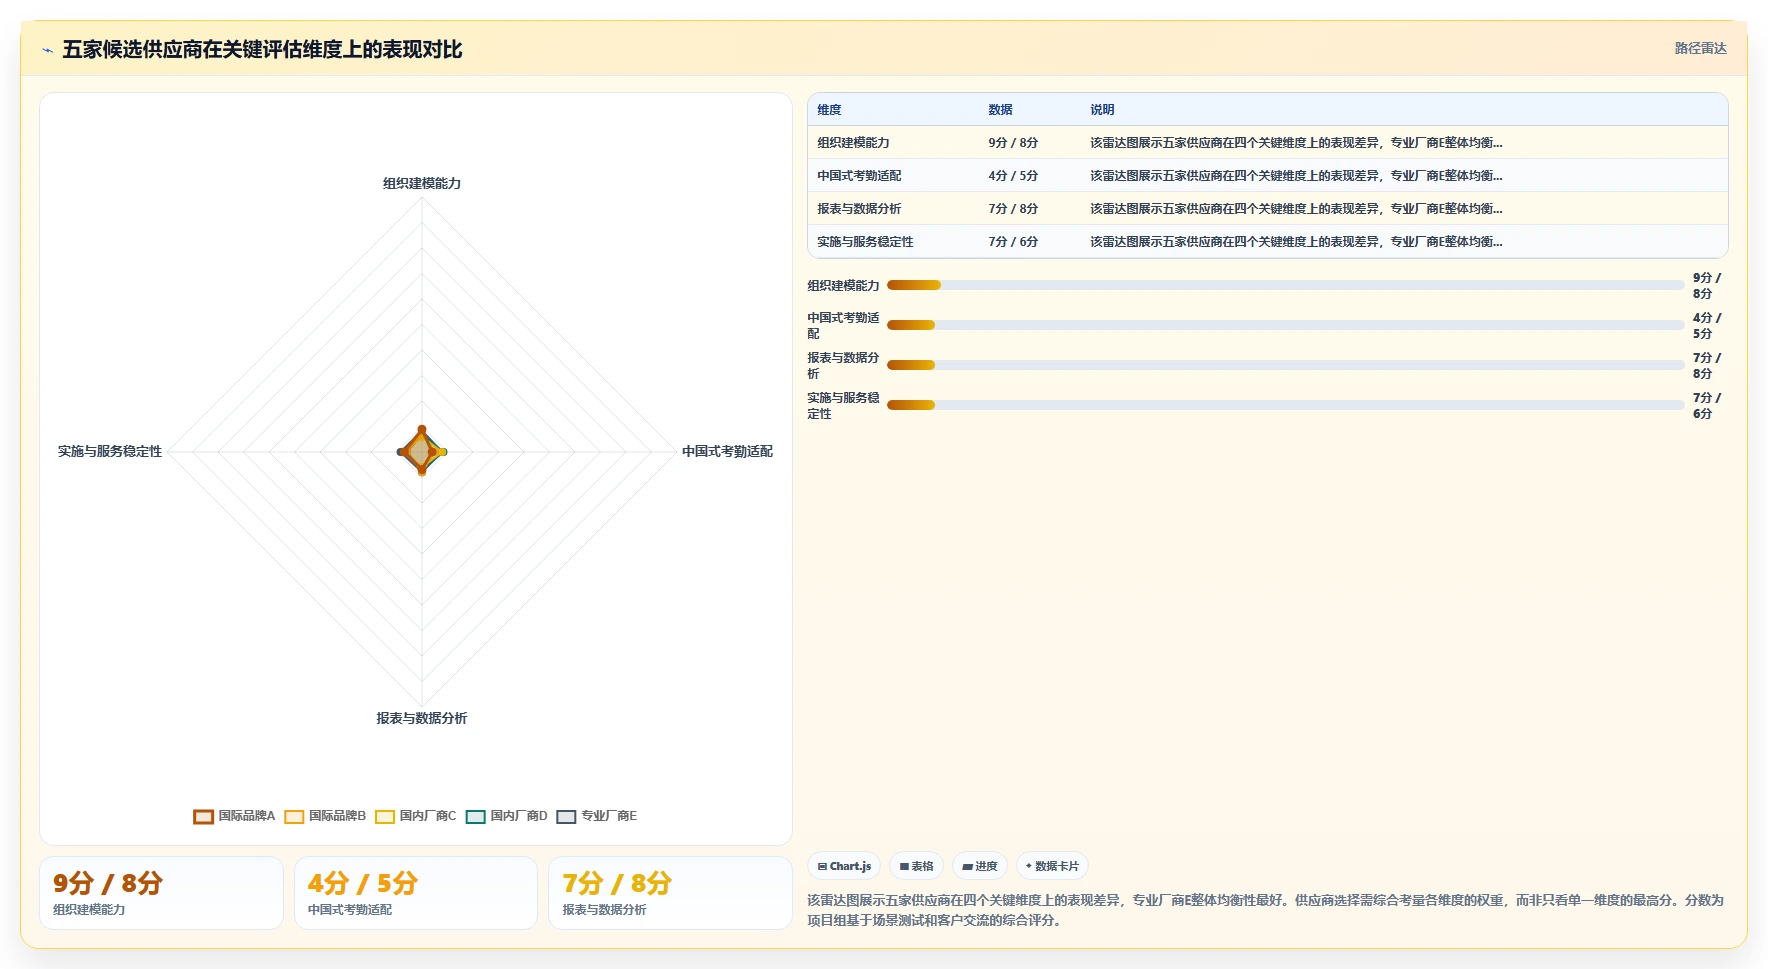Click the 数据 column header
The image size is (1768, 969).
pos(1000,110)
